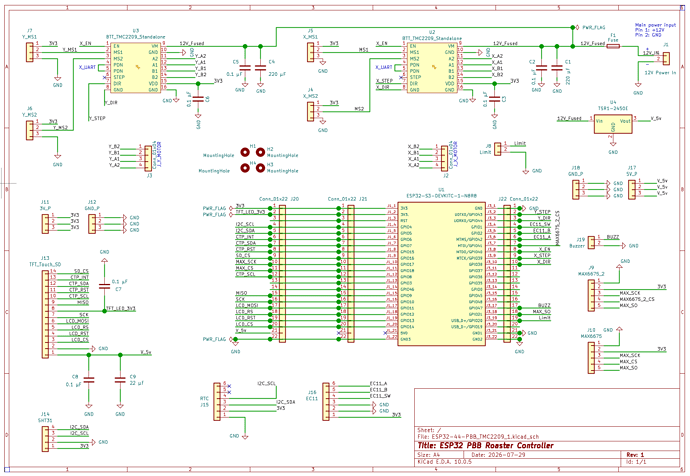Screen dimensions: 690x476
Task: Select the U3 BTT_TMC2209_Standalone driver symbol
Action: click(x=136, y=67)
